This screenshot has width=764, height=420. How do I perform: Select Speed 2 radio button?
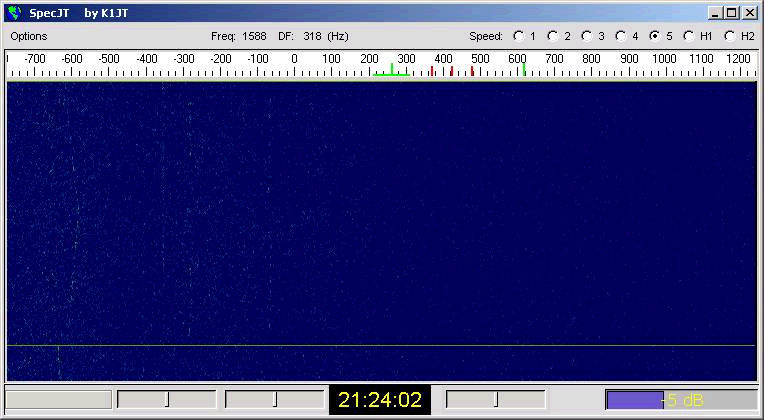553,36
